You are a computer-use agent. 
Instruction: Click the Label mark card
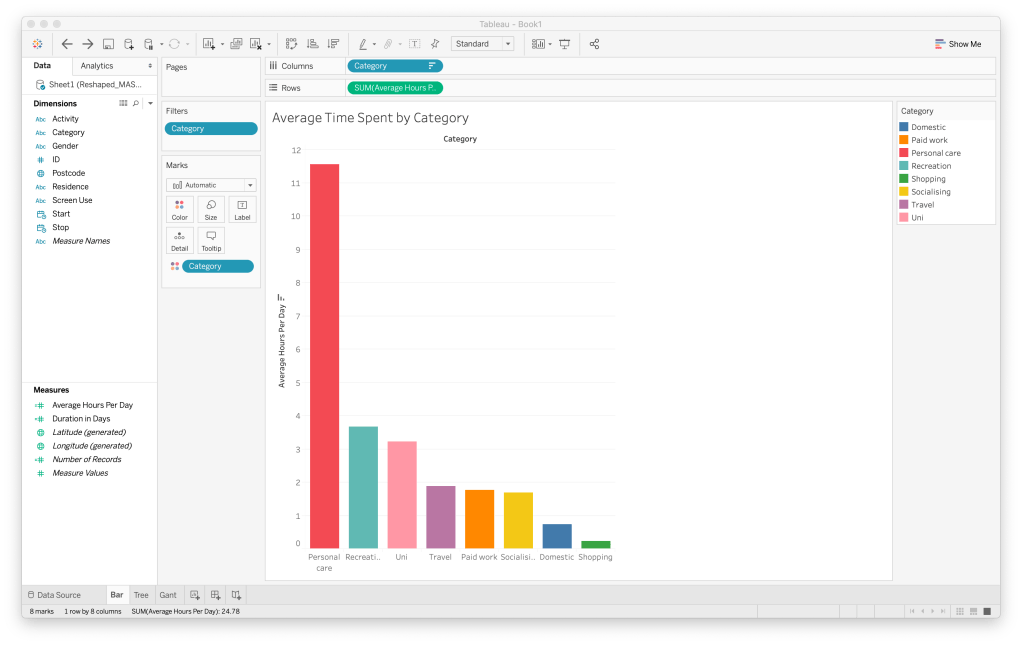point(242,209)
